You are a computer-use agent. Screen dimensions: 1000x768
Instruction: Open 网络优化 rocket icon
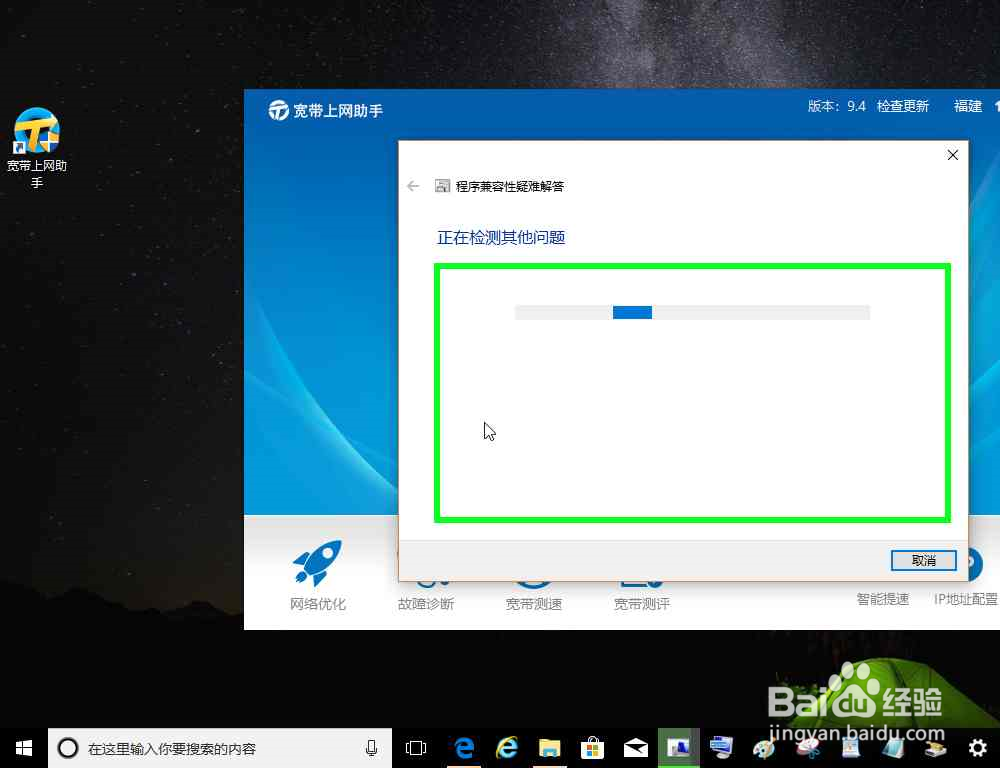pos(317,563)
